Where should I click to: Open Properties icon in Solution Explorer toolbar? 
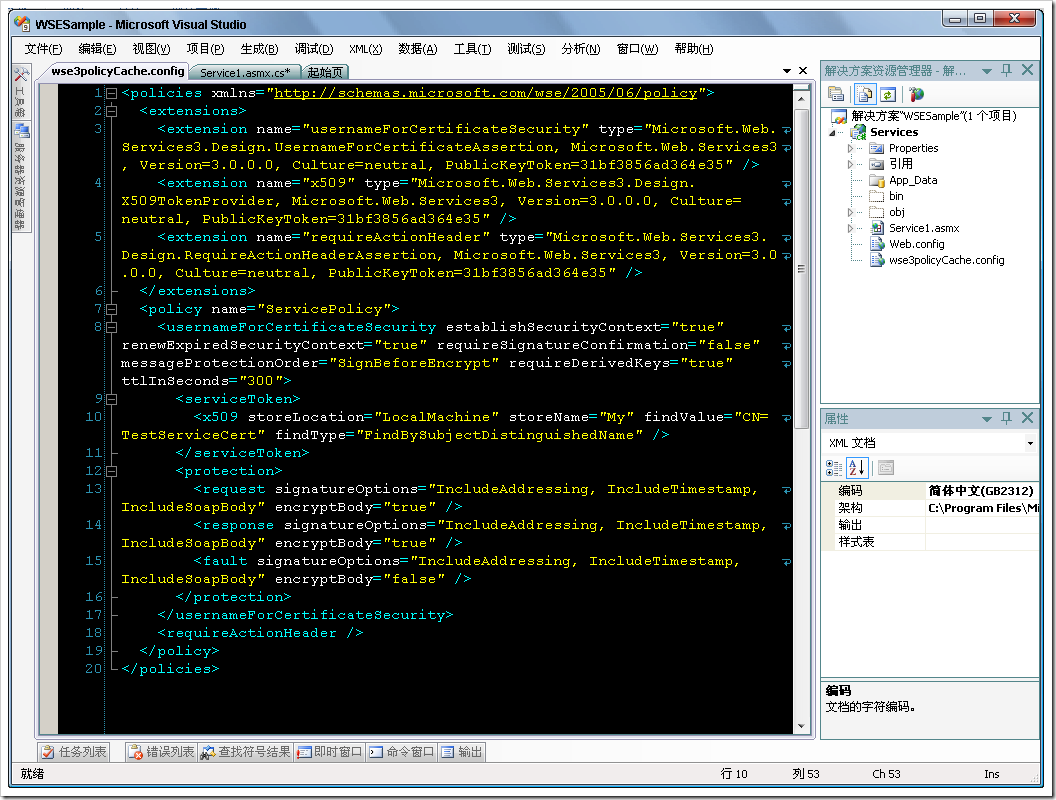click(836, 94)
